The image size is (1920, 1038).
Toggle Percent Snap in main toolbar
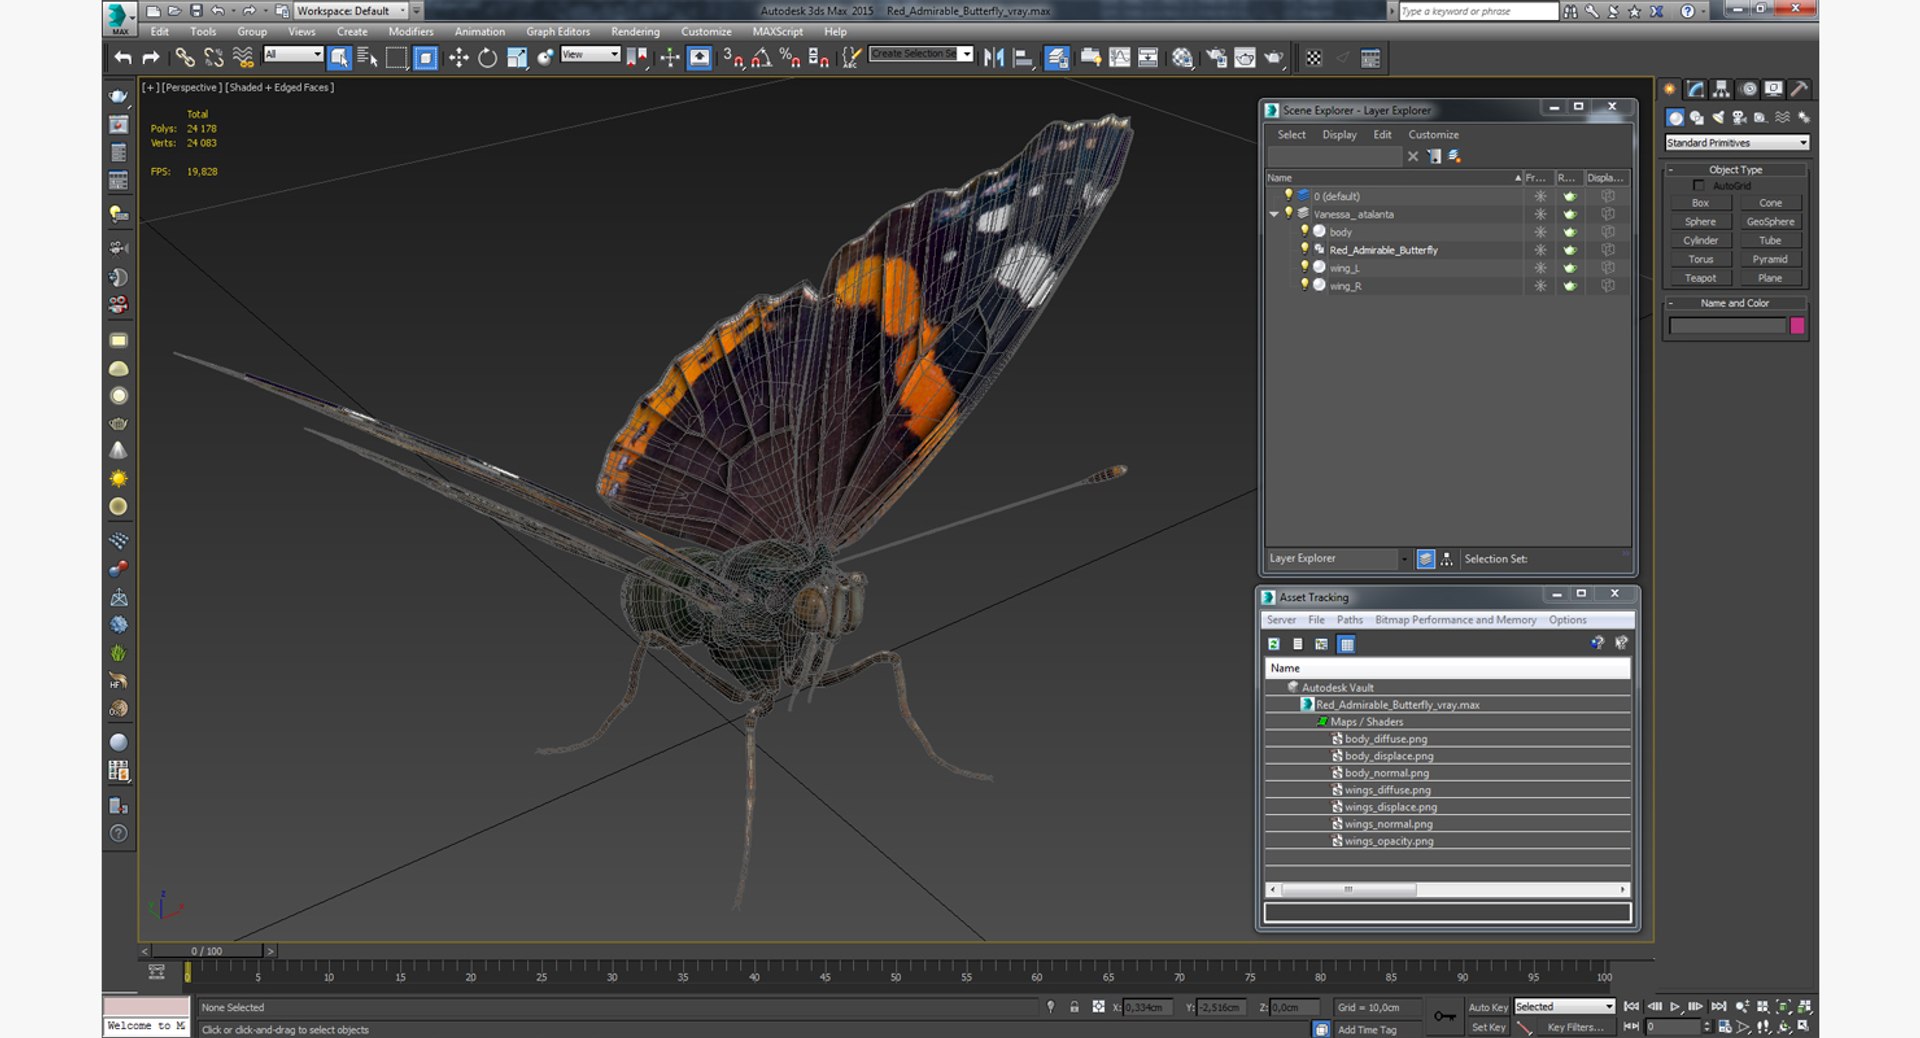pos(790,58)
